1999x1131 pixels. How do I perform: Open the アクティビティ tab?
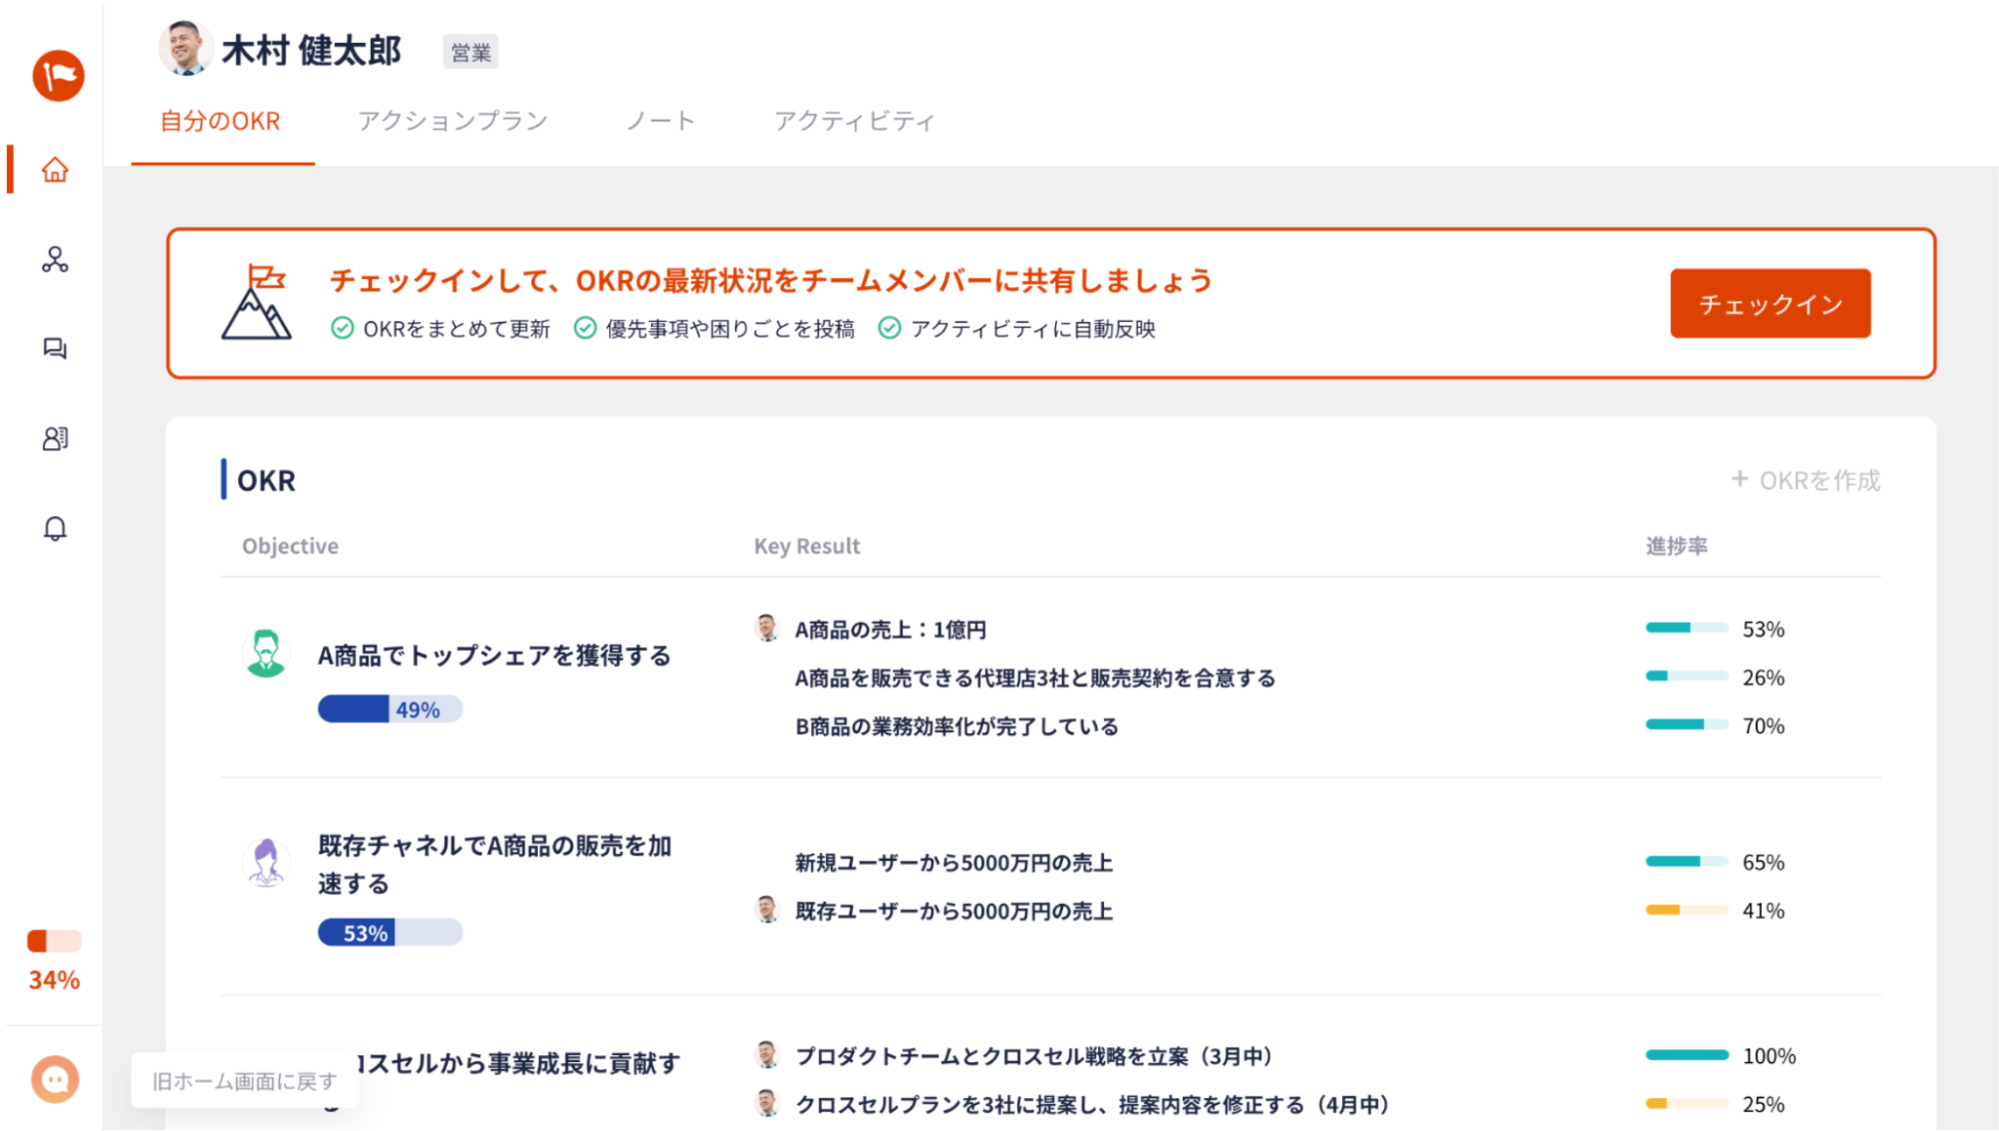tap(854, 121)
